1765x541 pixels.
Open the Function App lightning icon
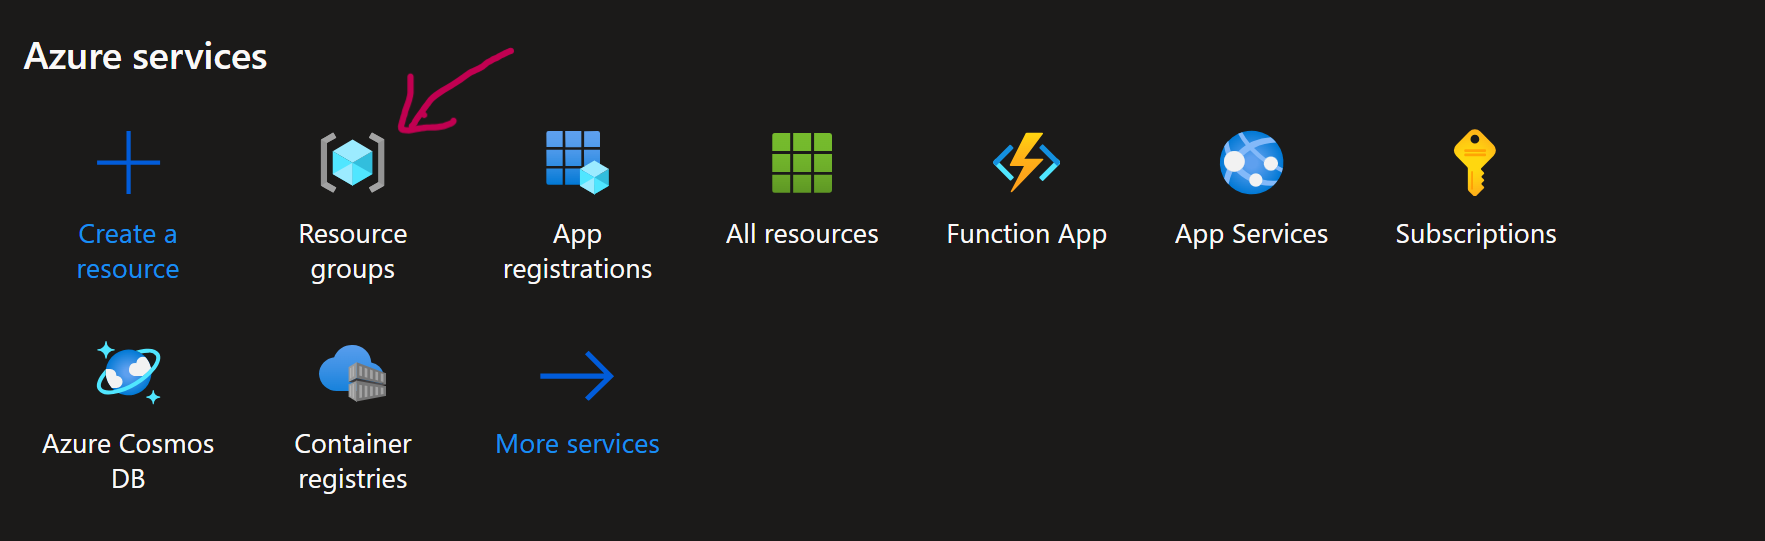tap(1026, 162)
